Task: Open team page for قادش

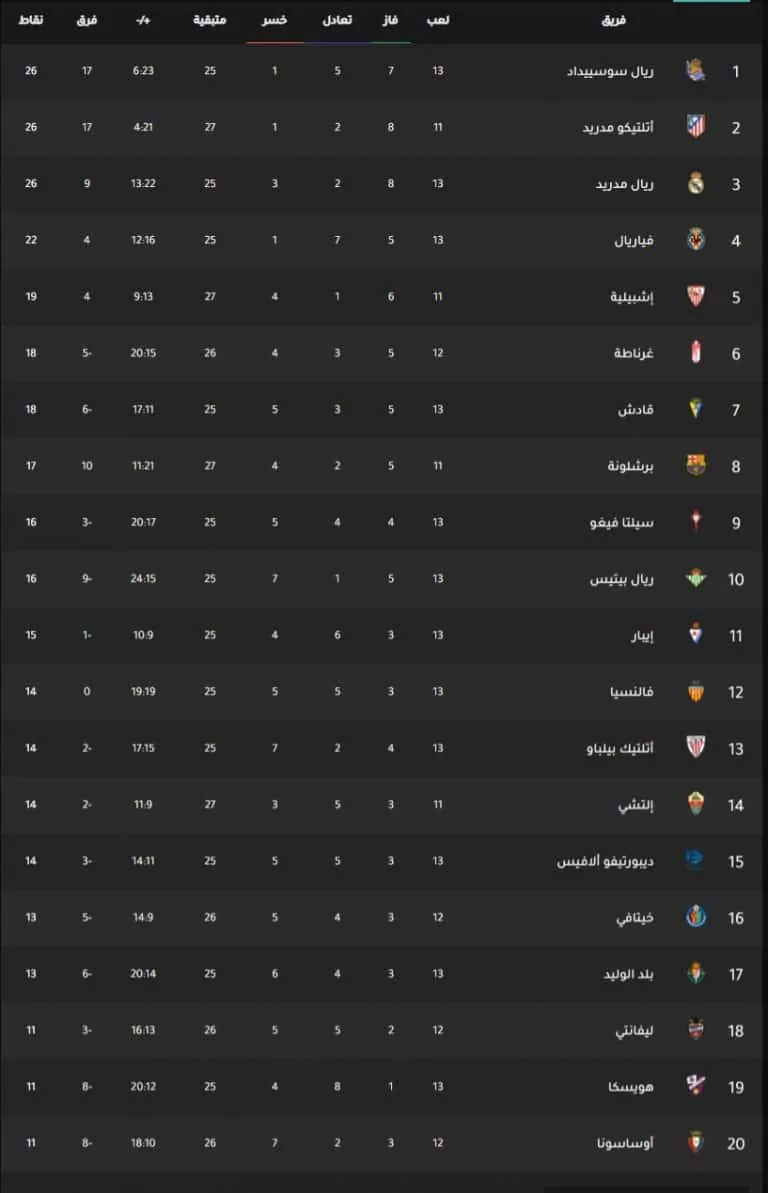Action: tap(636, 409)
